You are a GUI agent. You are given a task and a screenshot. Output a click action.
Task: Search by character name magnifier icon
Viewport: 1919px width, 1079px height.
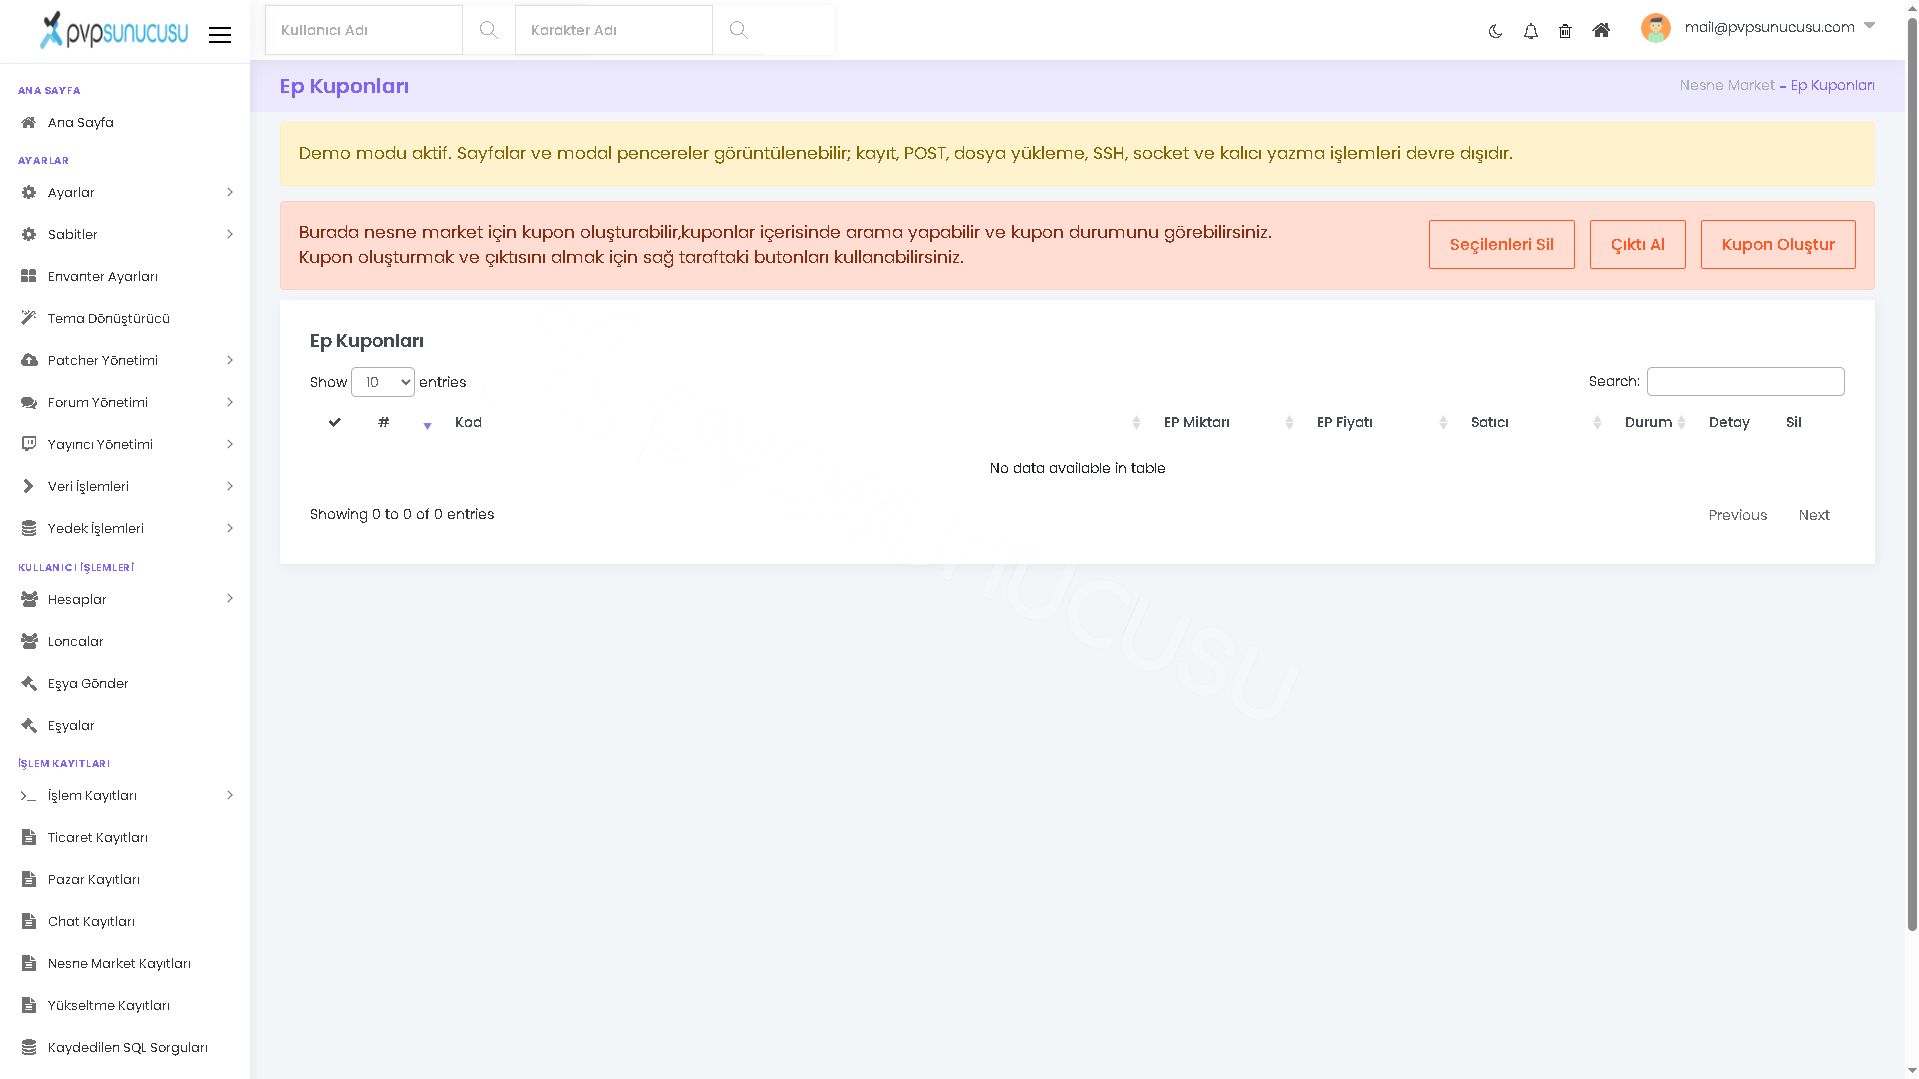pos(738,30)
